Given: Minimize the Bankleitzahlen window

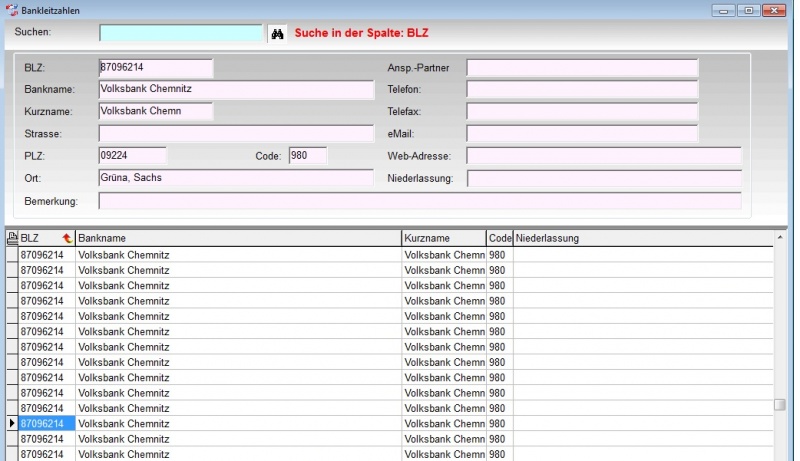Looking at the screenshot, I should [723, 10].
